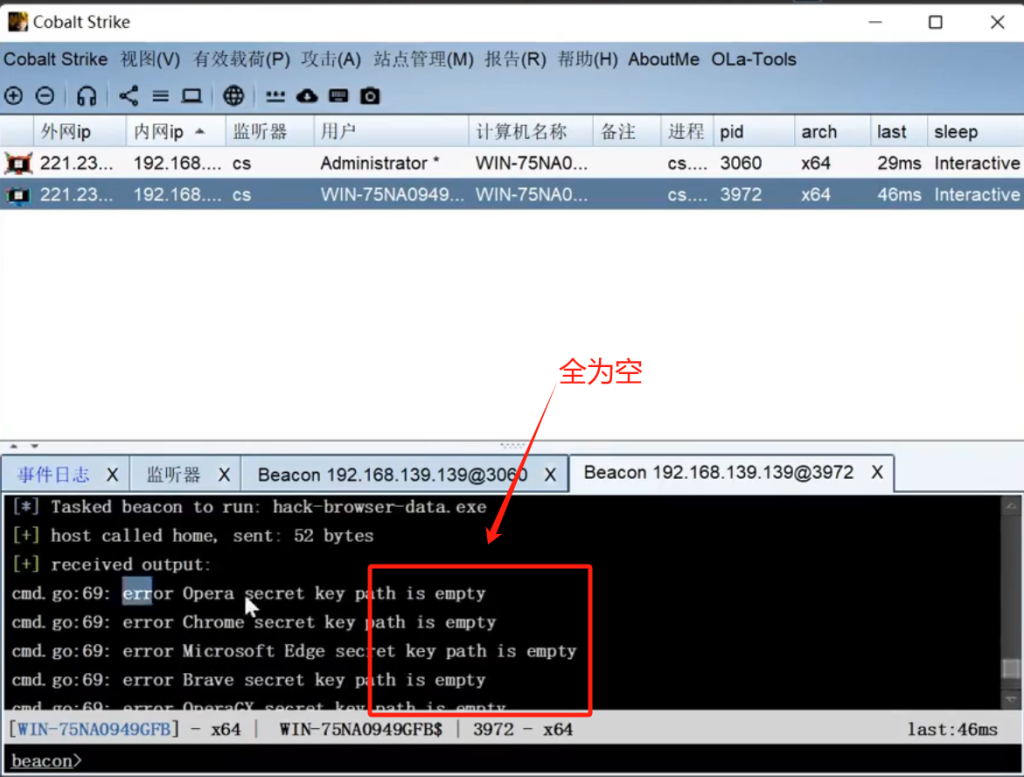Open the OLa-Tools menu
1024x777 pixels.
pos(754,59)
